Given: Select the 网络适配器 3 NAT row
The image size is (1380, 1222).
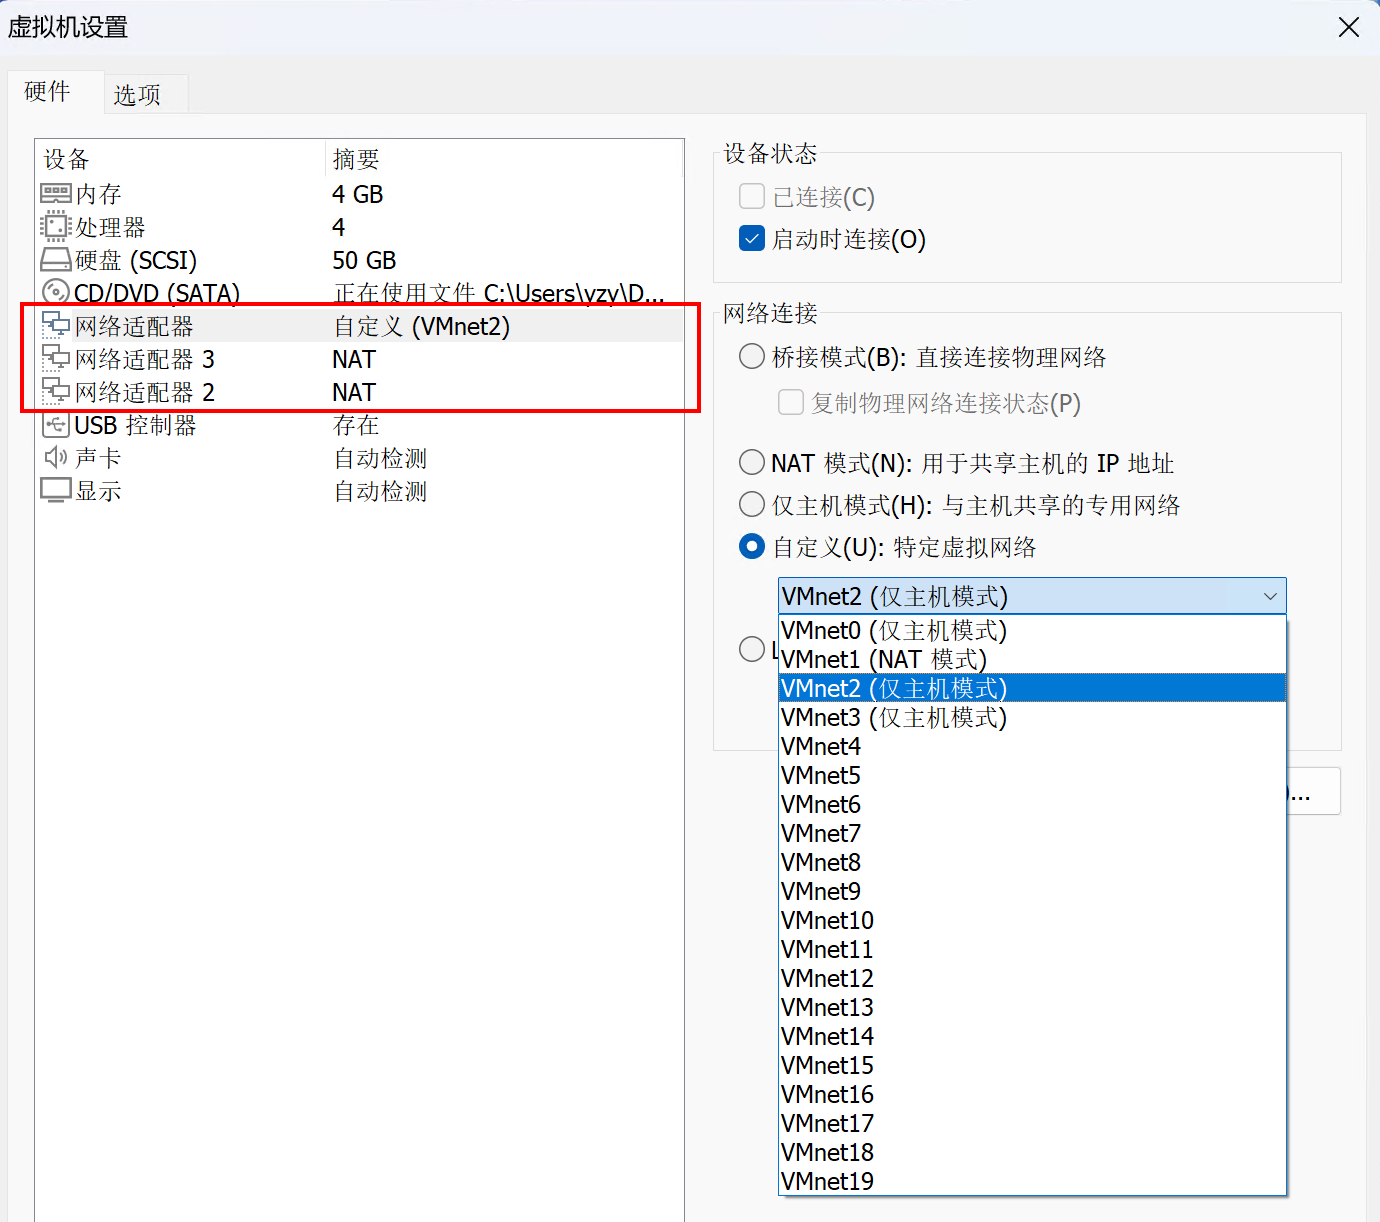Looking at the screenshot, I should click(x=360, y=359).
